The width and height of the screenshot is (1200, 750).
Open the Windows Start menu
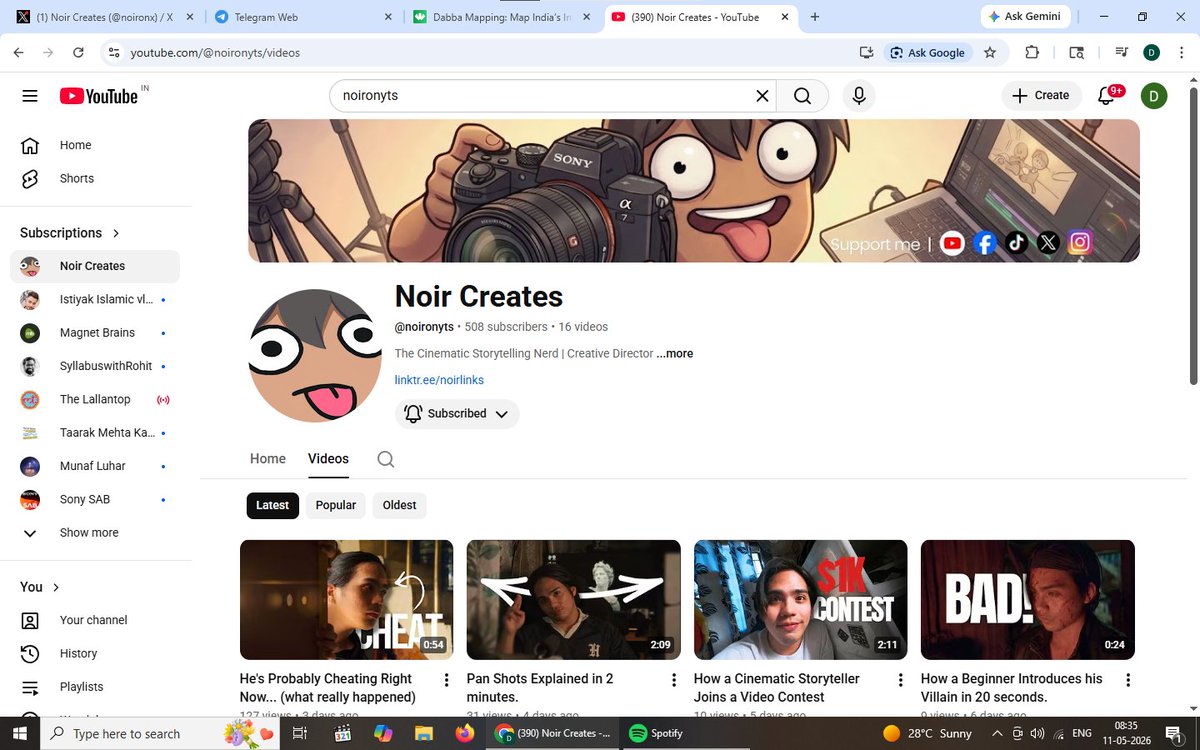click(x=19, y=733)
